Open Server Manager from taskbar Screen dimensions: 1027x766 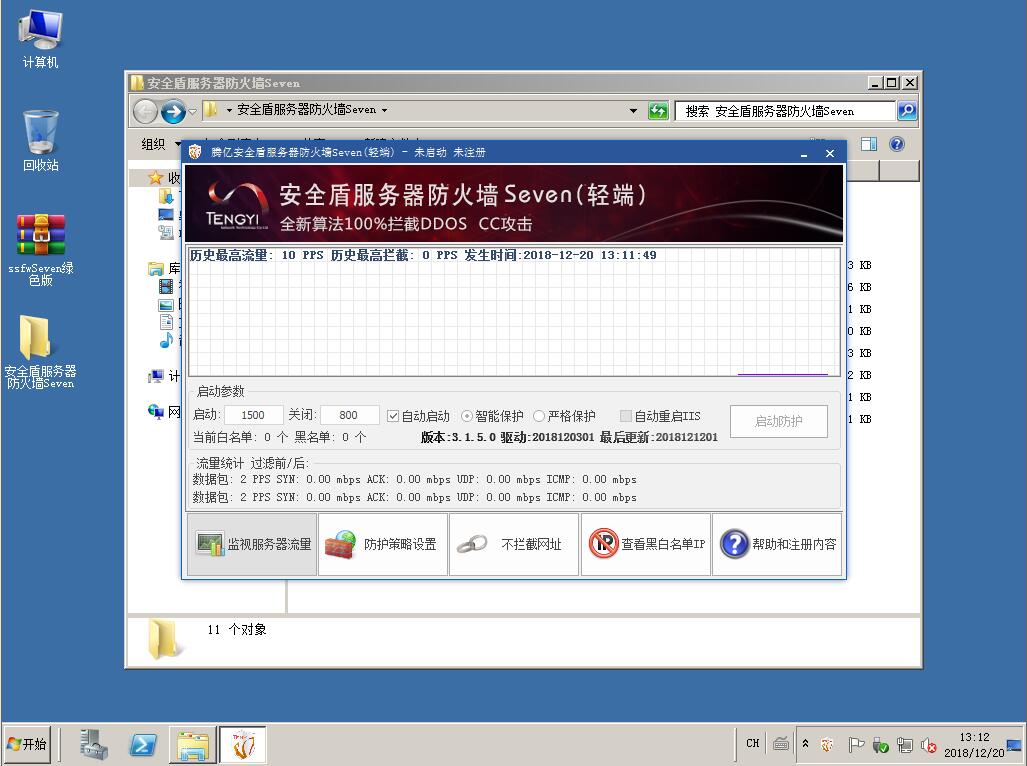point(94,744)
